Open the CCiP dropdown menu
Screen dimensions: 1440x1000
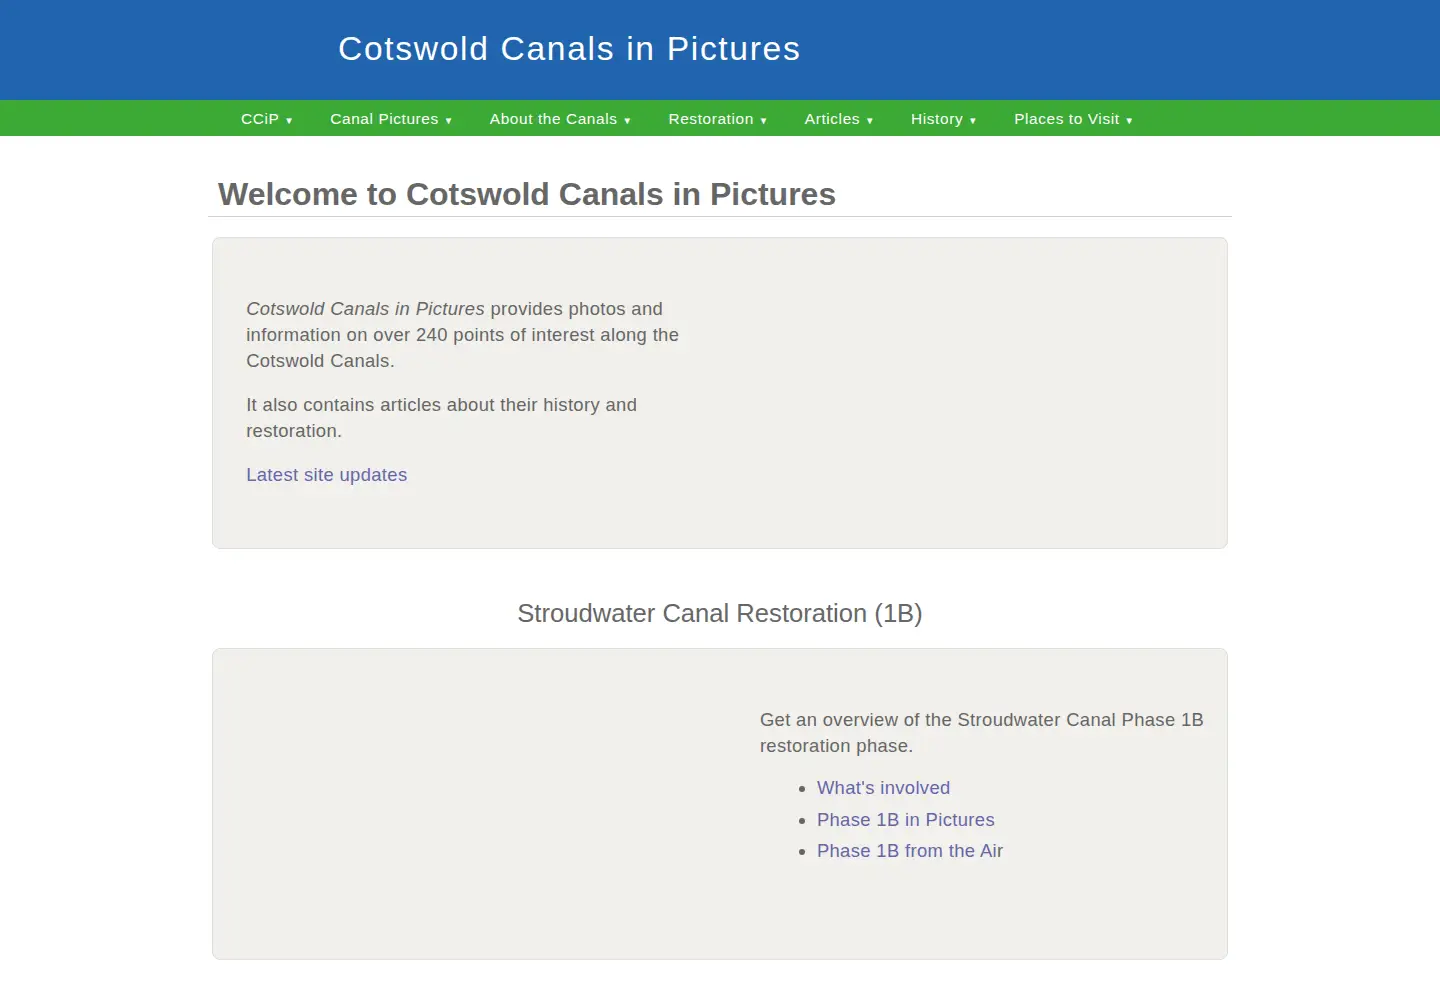[266, 119]
